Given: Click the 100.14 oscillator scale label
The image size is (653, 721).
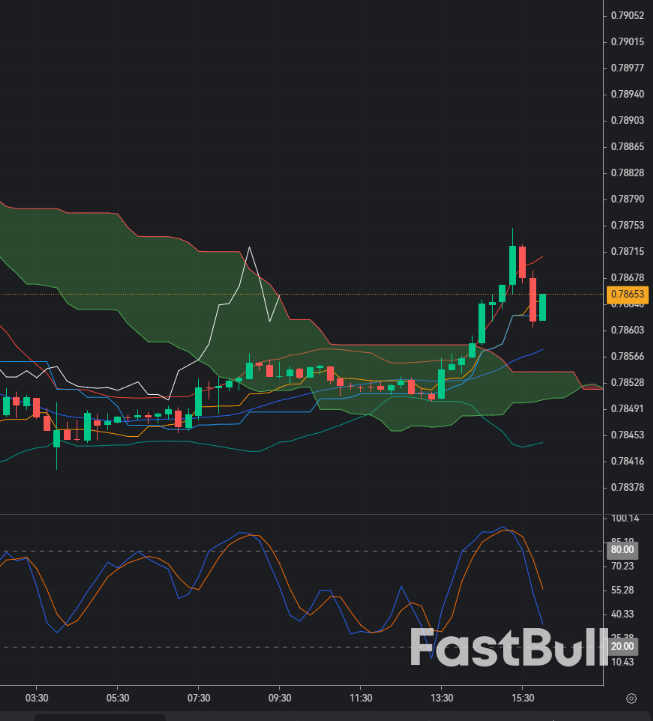Looking at the screenshot, I should (625, 518).
